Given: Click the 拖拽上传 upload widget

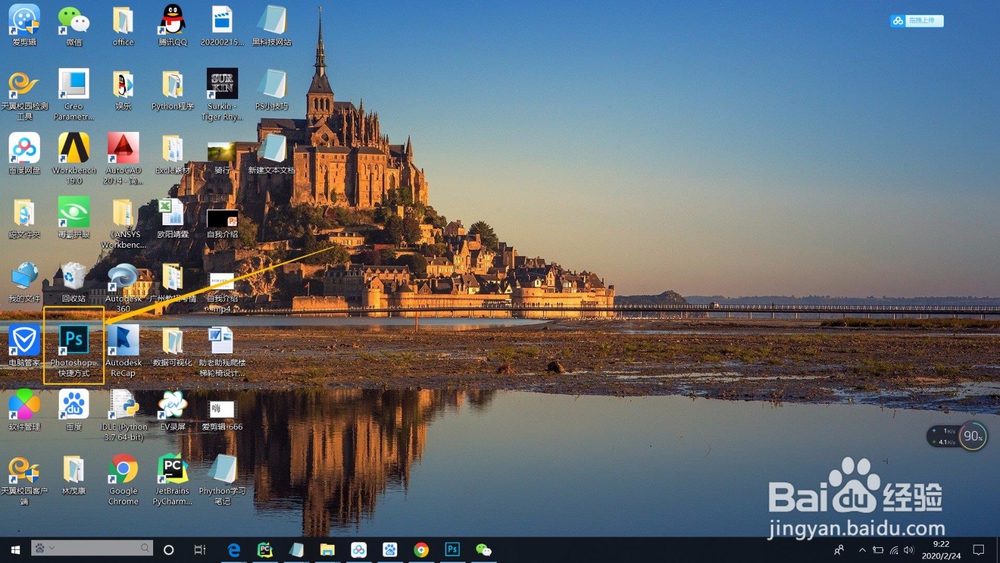Looking at the screenshot, I should tap(916, 21).
